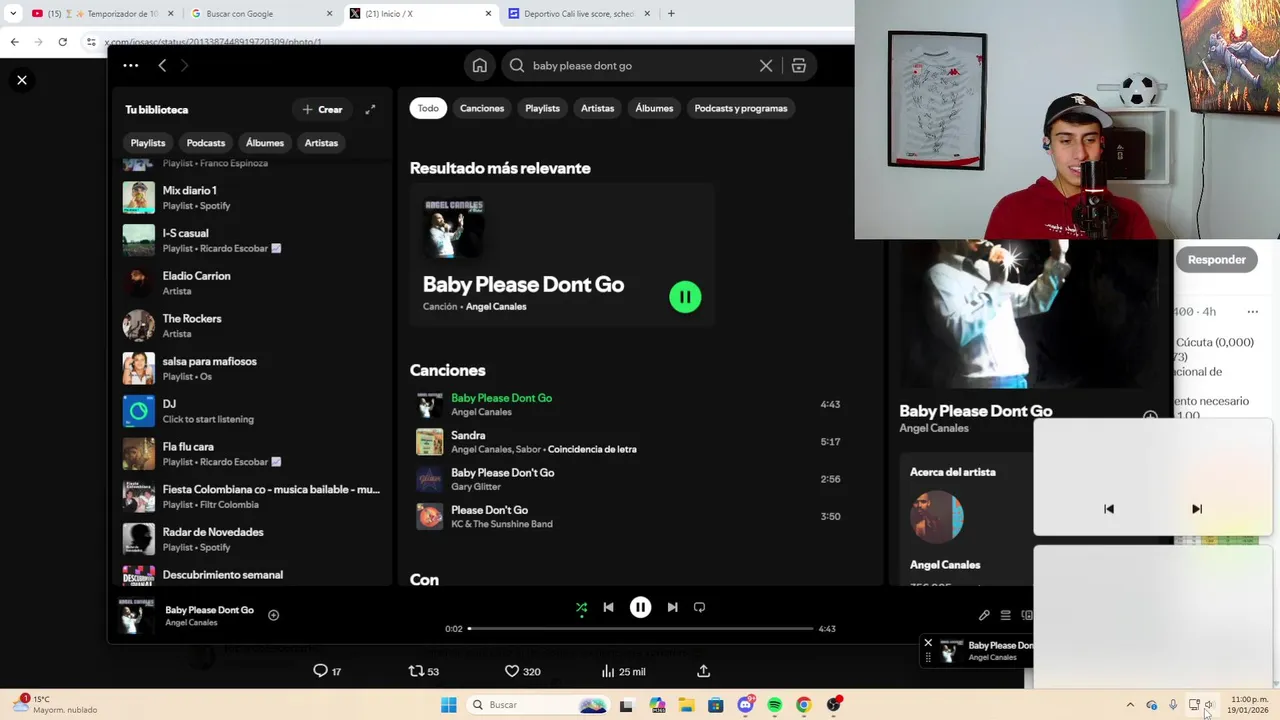Filter the library by Álbumes

265,143
